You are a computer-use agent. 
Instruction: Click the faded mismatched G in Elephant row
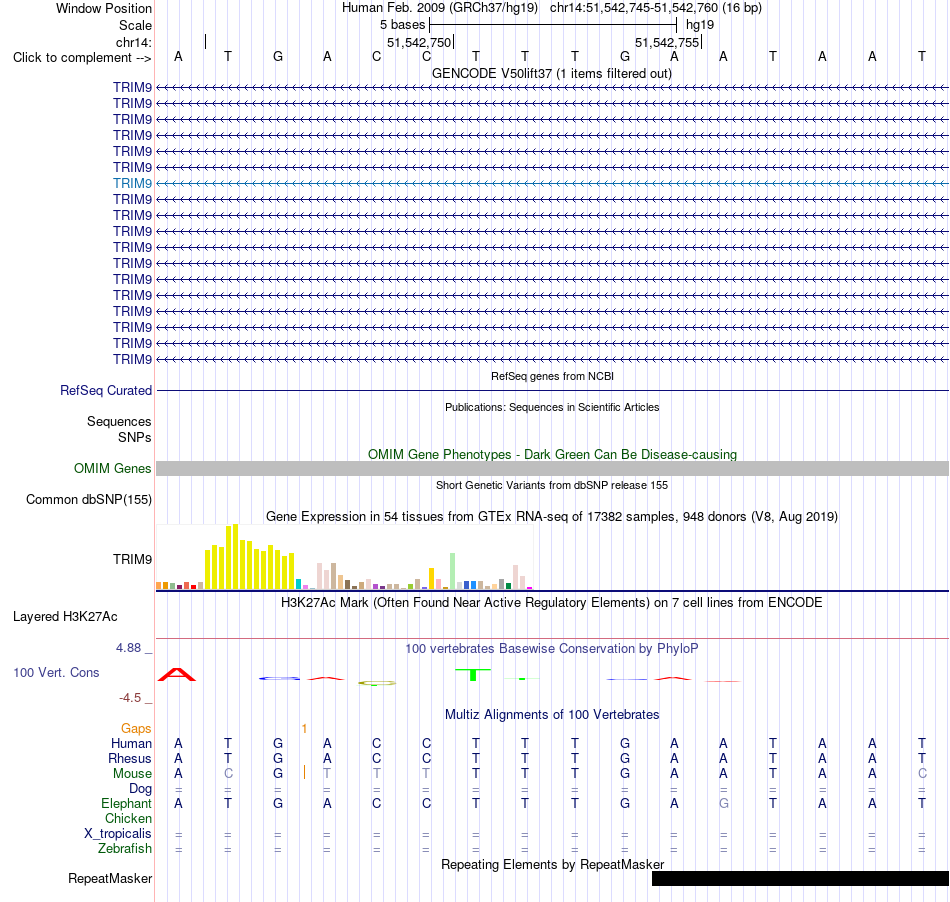(x=723, y=803)
